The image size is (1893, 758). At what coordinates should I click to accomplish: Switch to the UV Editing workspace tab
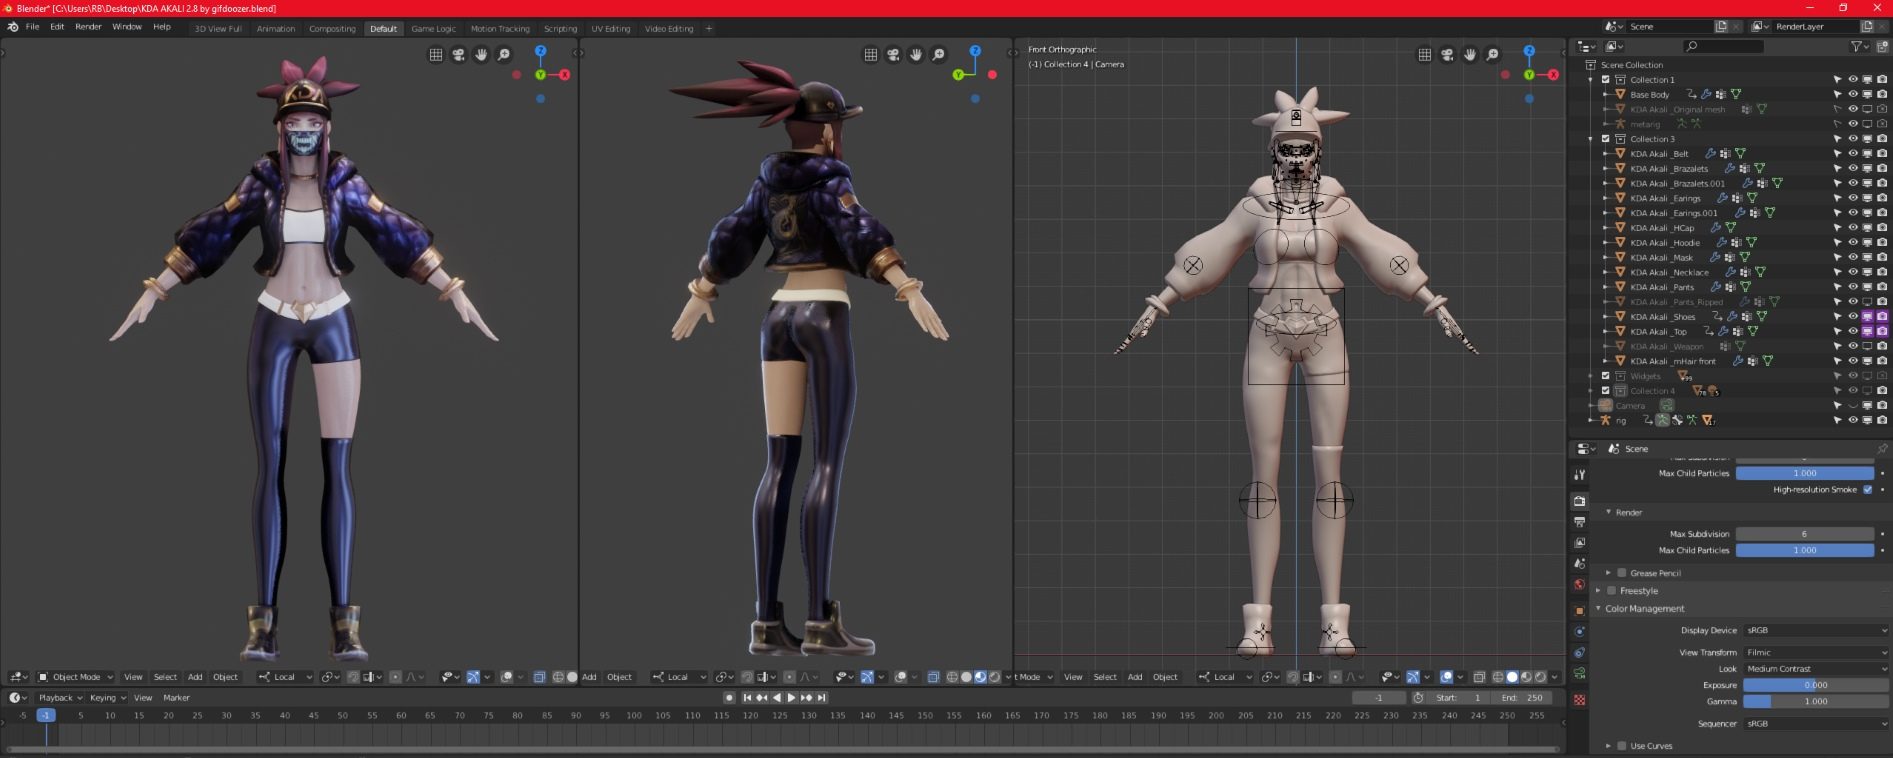(611, 29)
